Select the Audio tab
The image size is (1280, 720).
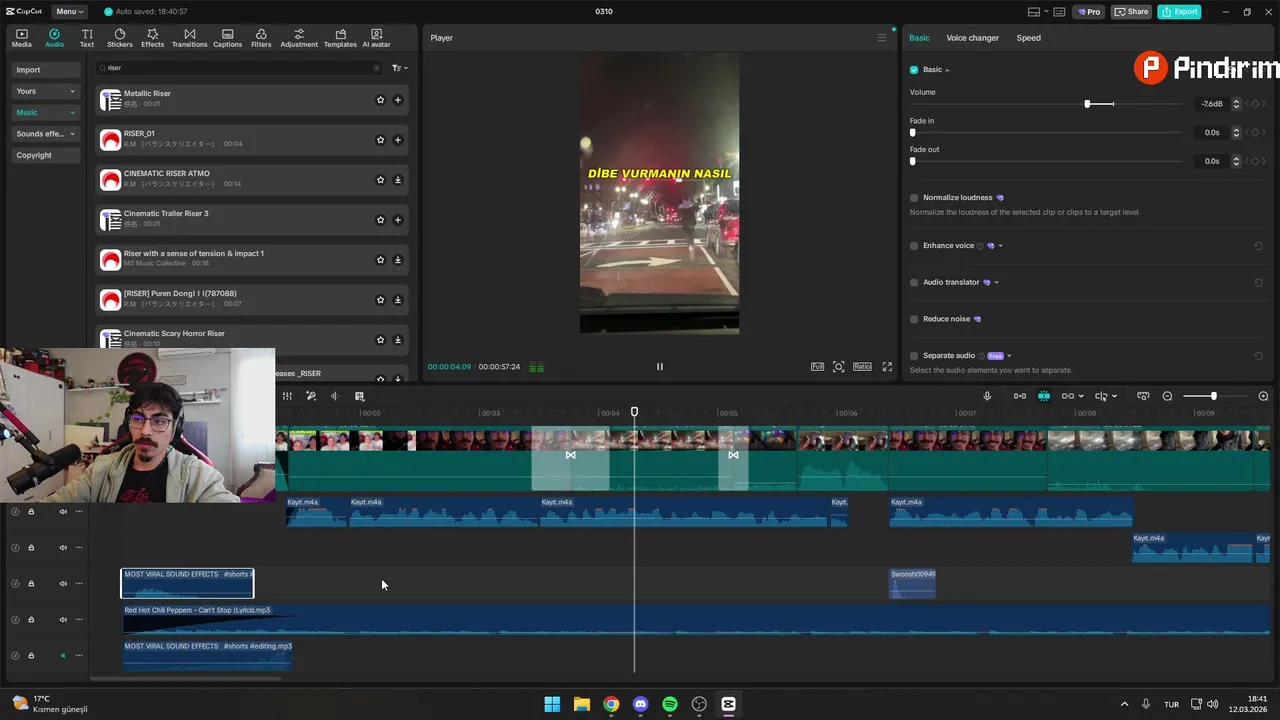click(x=54, y=38)
